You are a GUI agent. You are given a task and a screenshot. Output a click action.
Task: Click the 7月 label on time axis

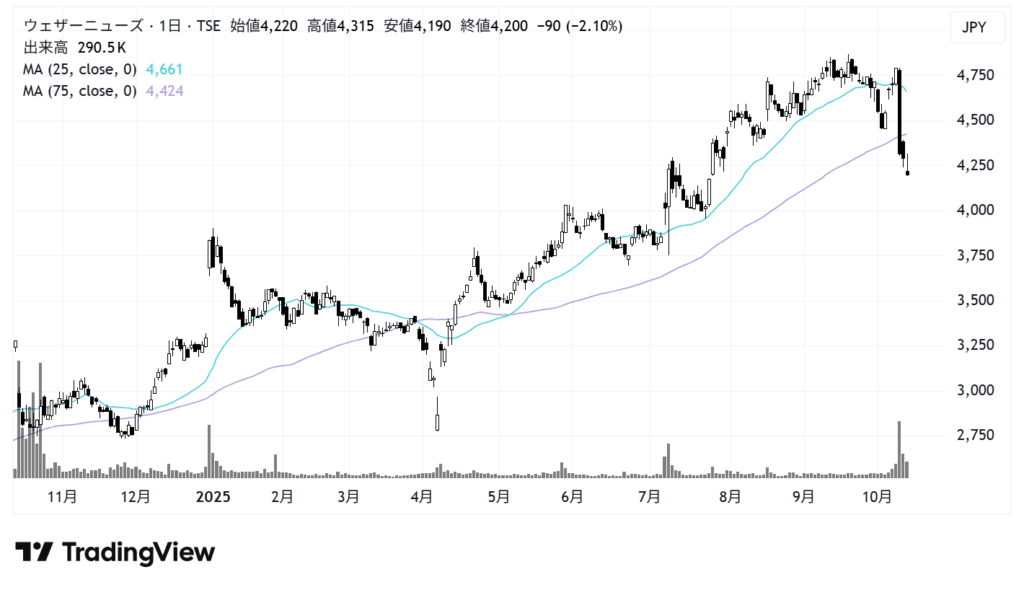coord(650,496)
